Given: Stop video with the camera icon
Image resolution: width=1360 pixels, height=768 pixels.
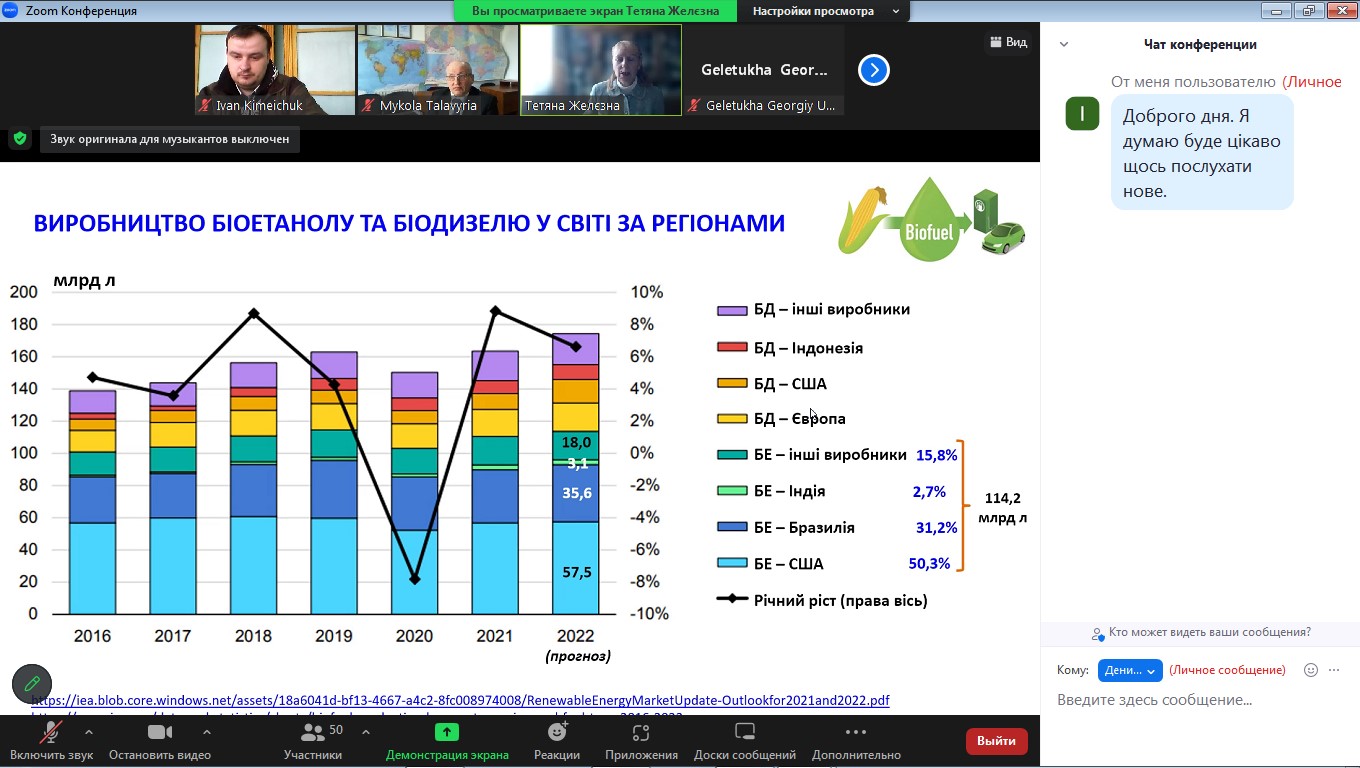Looking at the screenshot, I should [160, 733].
